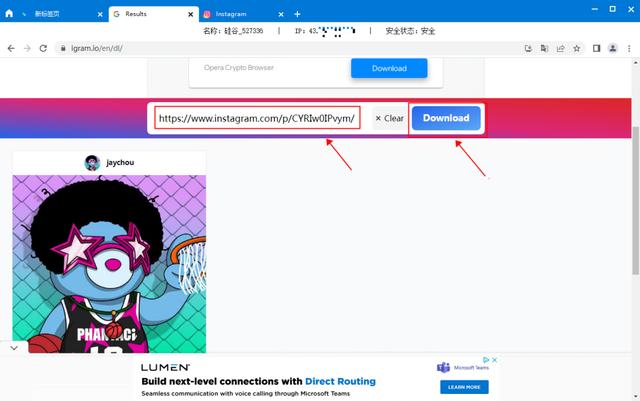Reload the page with refresh icon

(x=43, y=48)
